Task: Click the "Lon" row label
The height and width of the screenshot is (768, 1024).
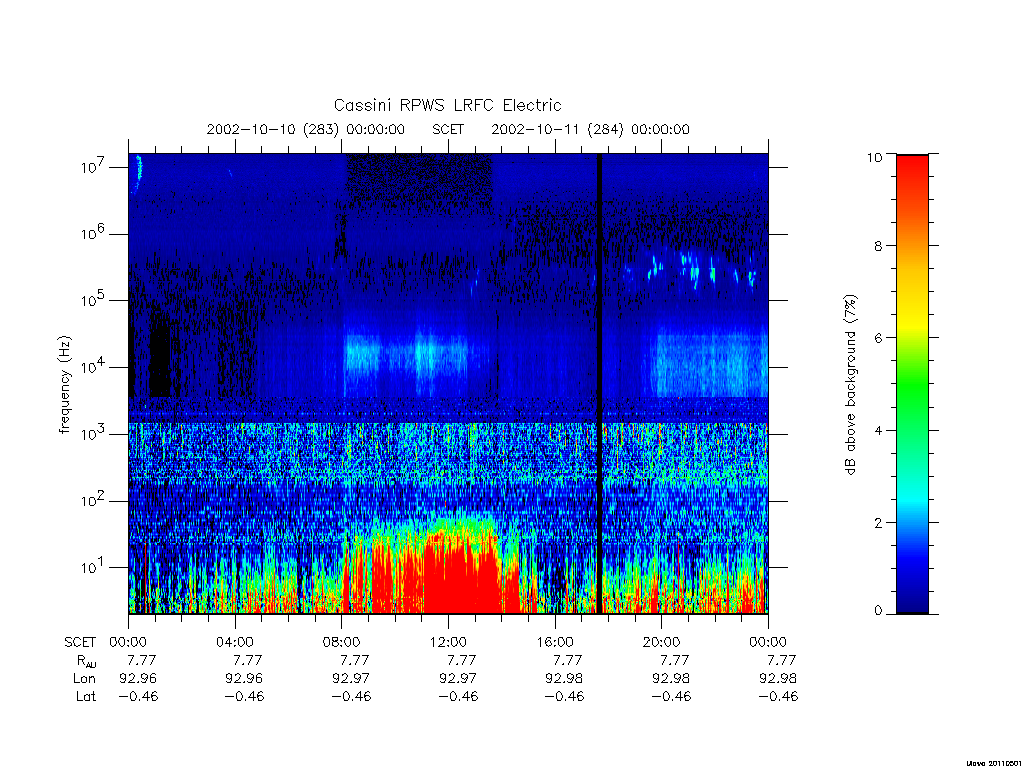Action: [x=84, y=679]
